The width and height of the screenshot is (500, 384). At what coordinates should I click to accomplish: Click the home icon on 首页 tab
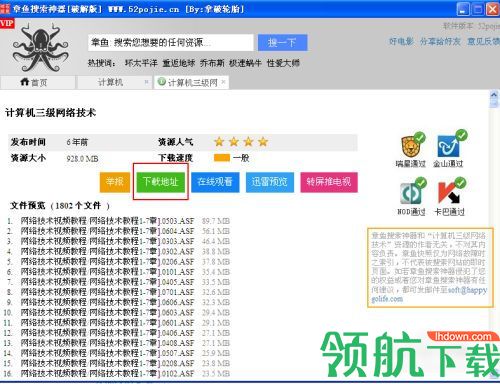24,82
